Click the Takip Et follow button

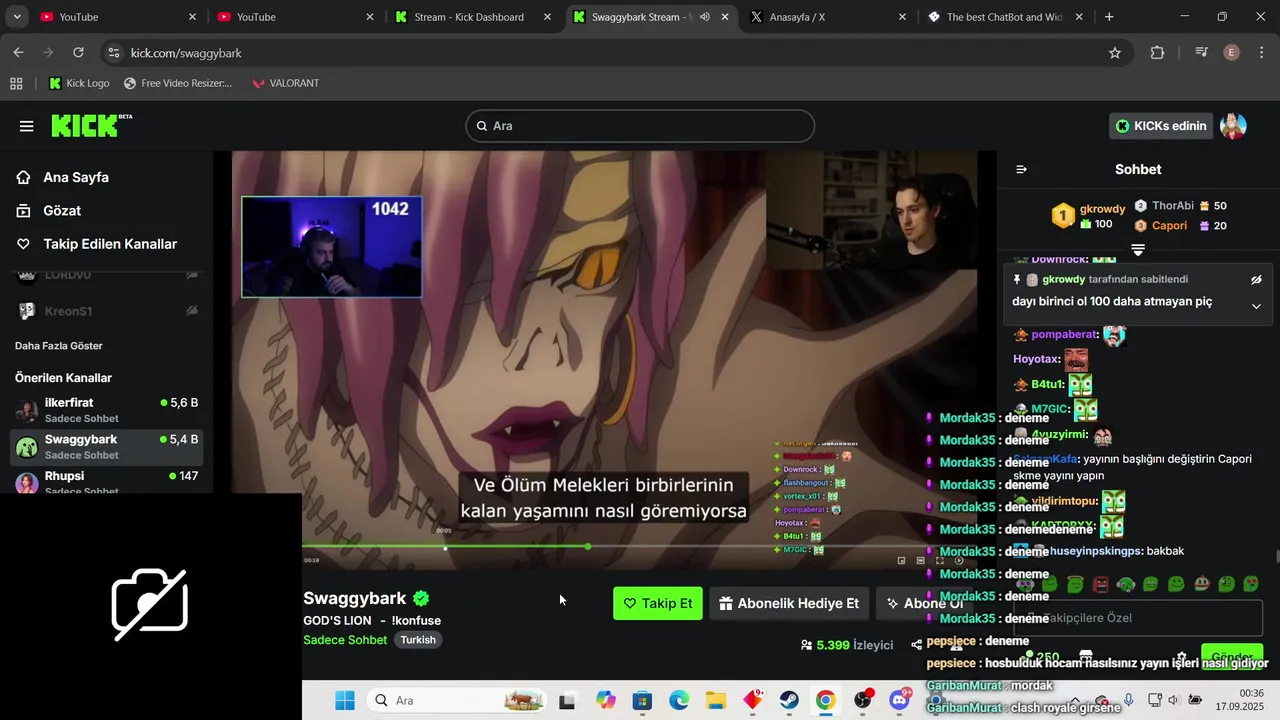[658, 603]
